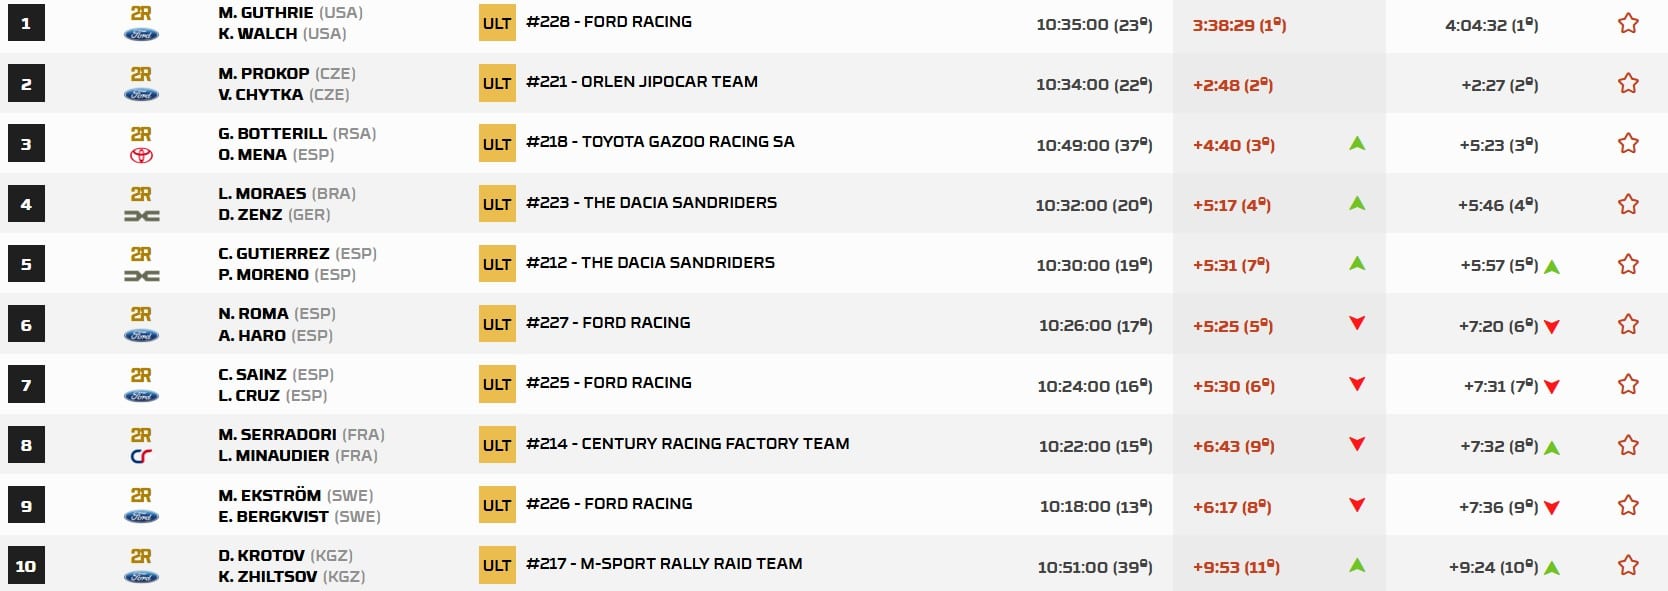
Task: Open #221 - Orlen Jipocar Team page
Action: click(x=642, y=82)
